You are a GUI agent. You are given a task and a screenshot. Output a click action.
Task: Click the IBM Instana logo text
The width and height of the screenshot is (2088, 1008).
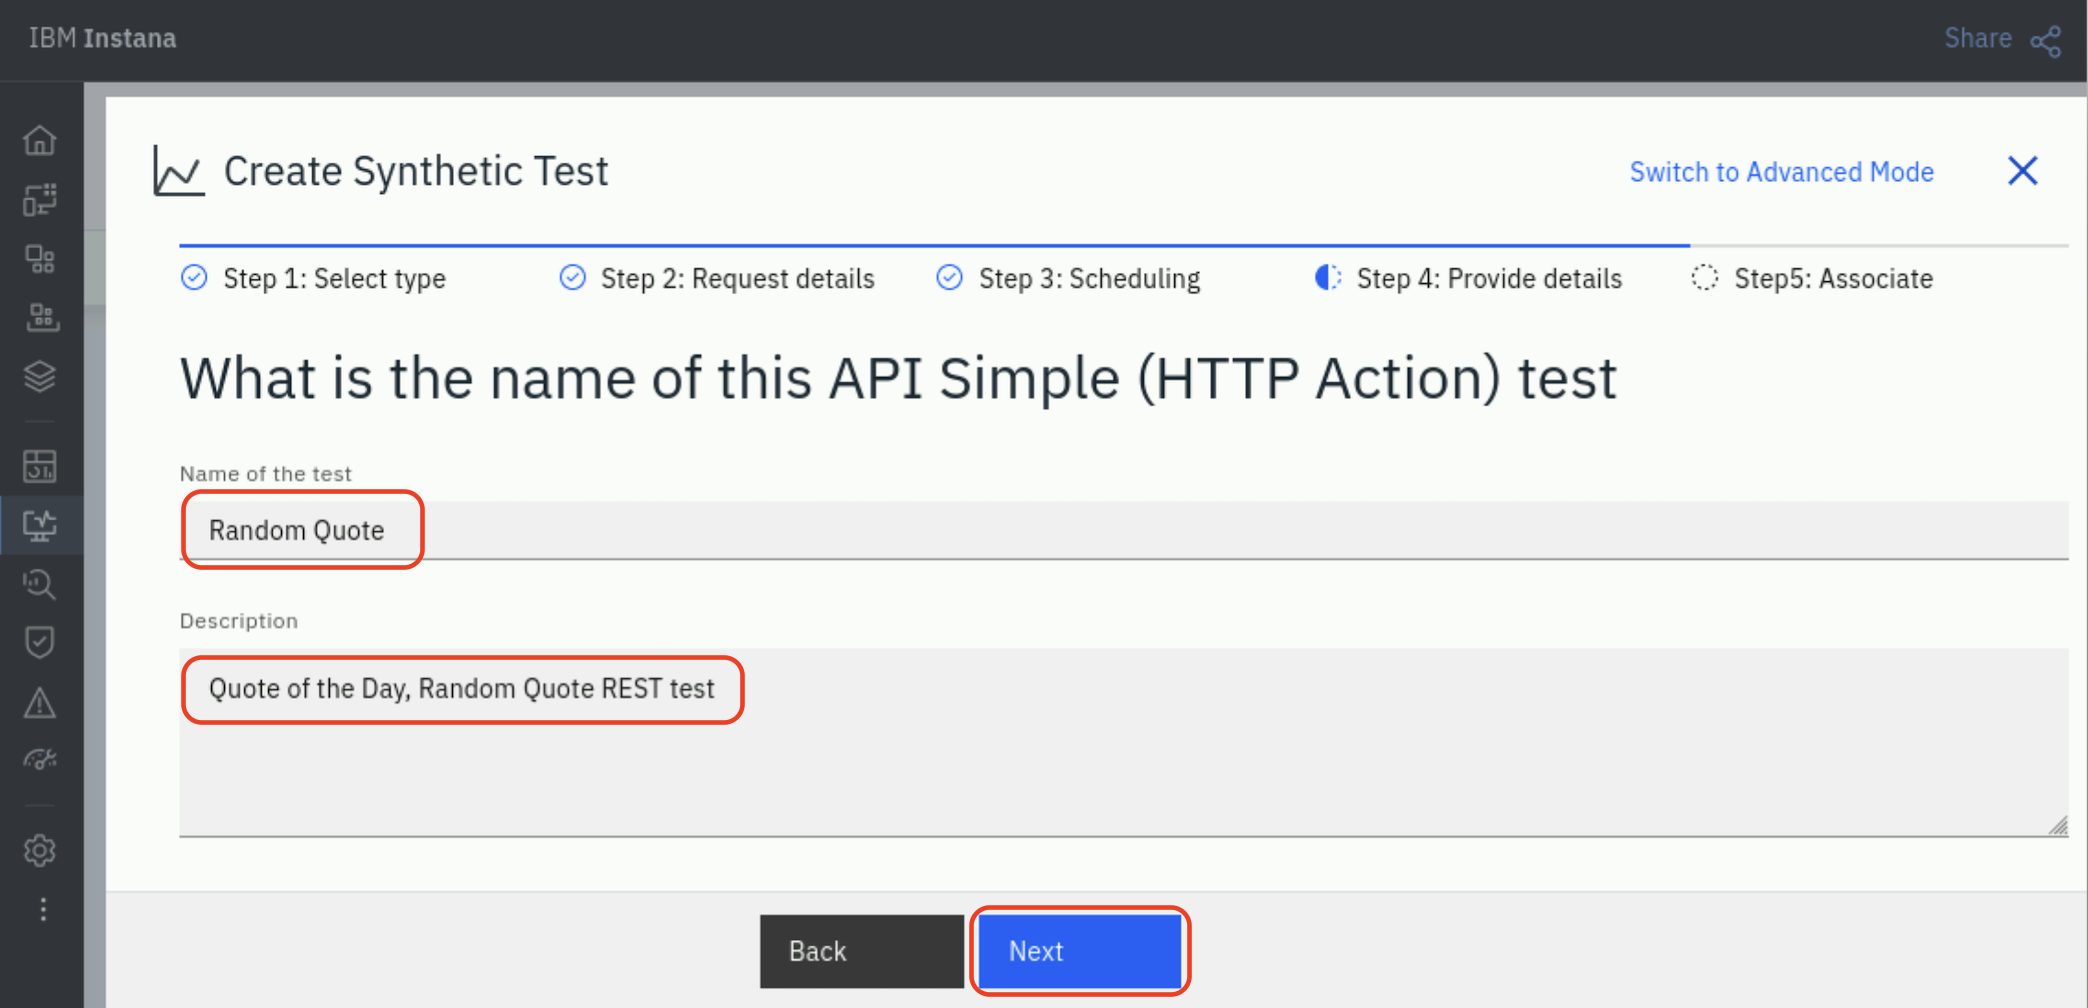pyautogui.click(x=102, y=38)
